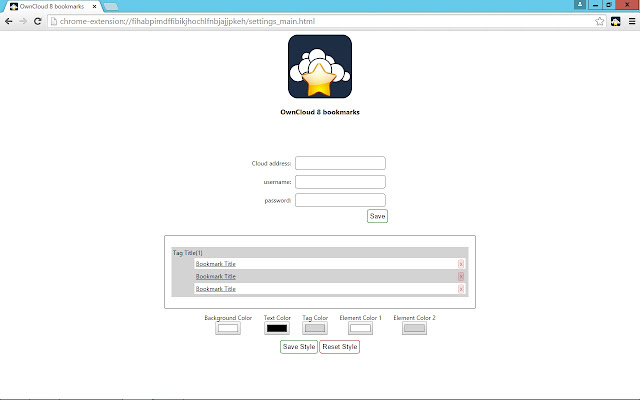The image size is (640, 400).
Task: Open the Element Color 1 picker
Action: coord(360,328)
